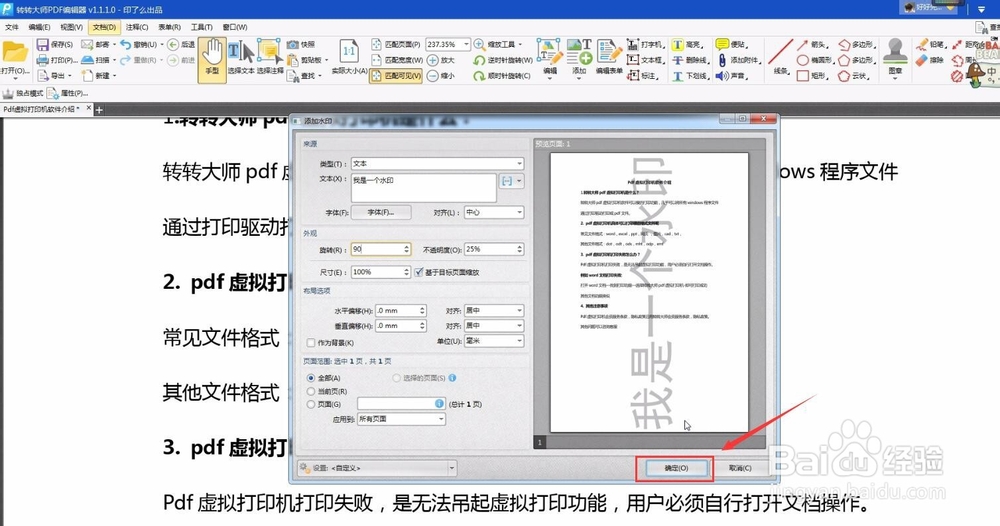Screen dimensions: 1000x526
Task: Click in the 文本(X) watermark text box
Action: click(423, 187)
